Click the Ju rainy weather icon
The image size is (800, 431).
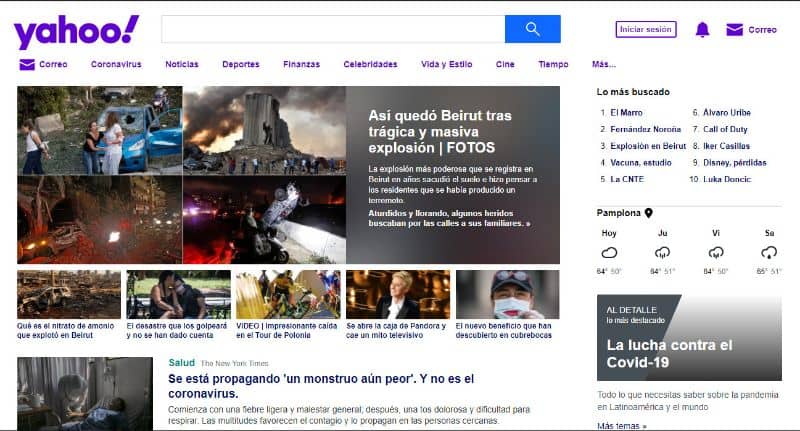tap(662, 252)
